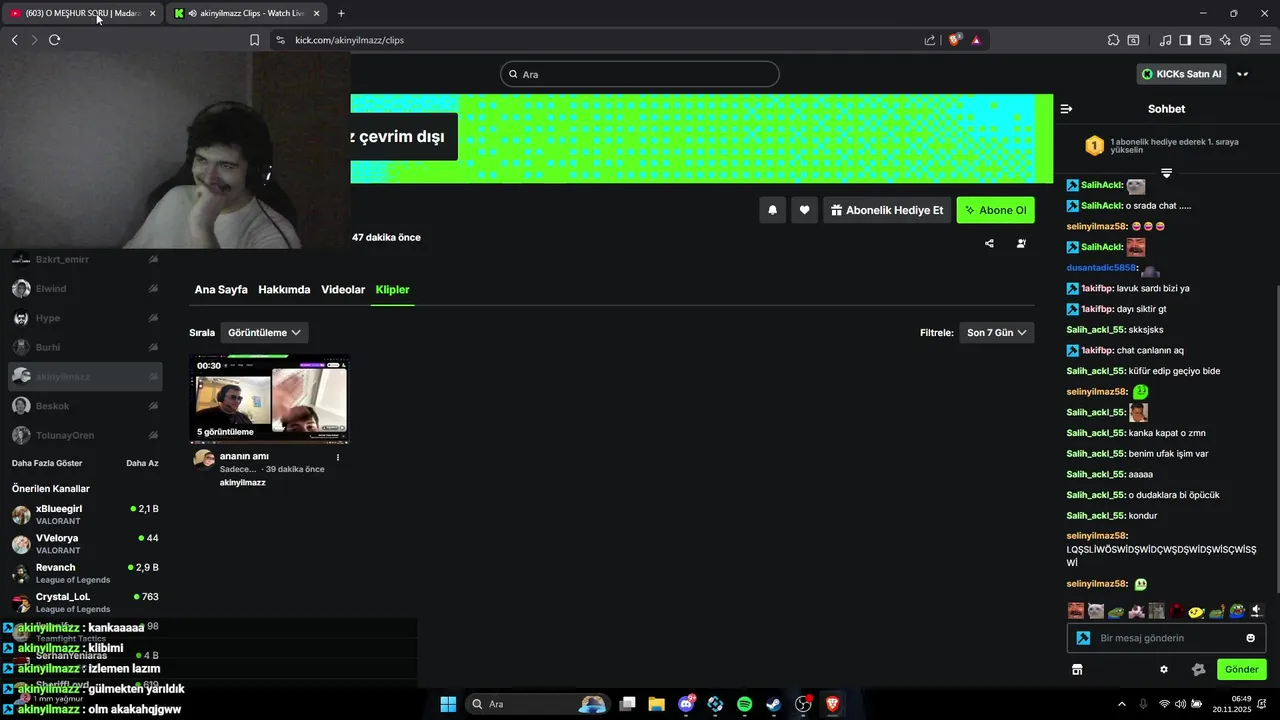Open Discord from the taskbar
The width and height of the screenshot is (1280, 720).
point(686,704)
